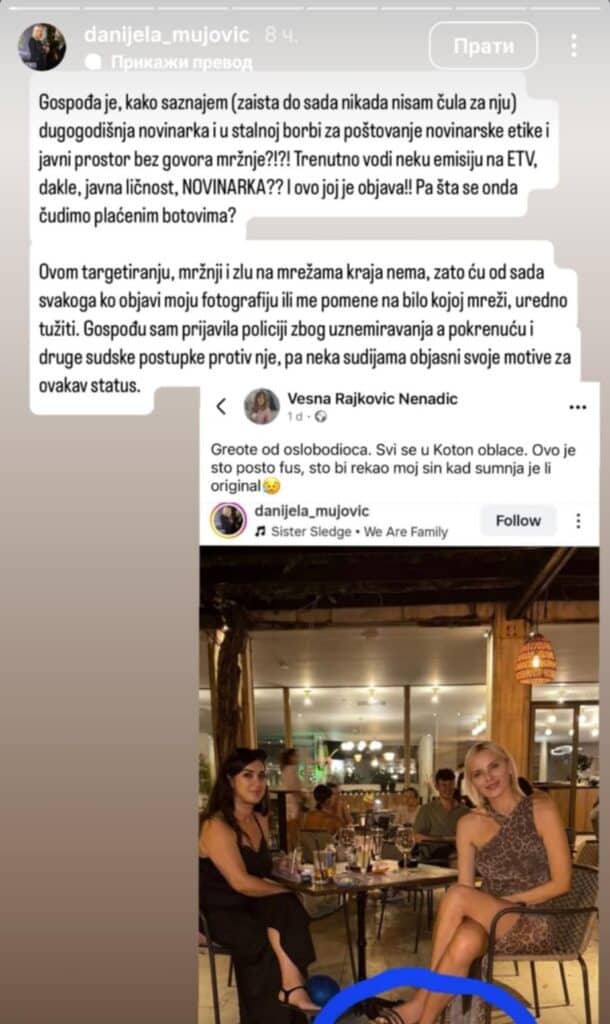Viewport: 610px width, 1024px height.
Task: Click the Прати follow button
Action: pyautogui.click(x=483, y=46)
